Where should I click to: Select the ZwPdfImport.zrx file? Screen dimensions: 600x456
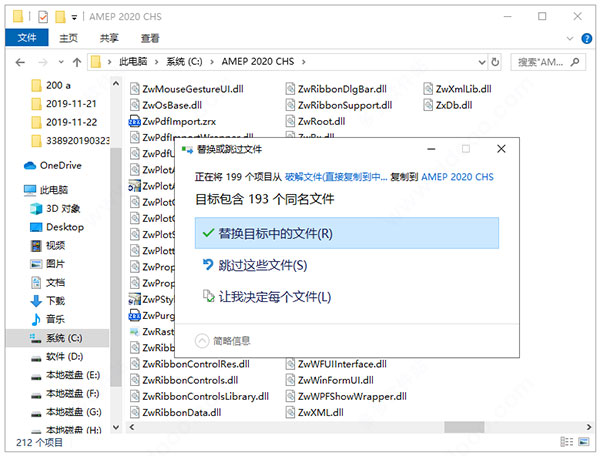[177, 120]
